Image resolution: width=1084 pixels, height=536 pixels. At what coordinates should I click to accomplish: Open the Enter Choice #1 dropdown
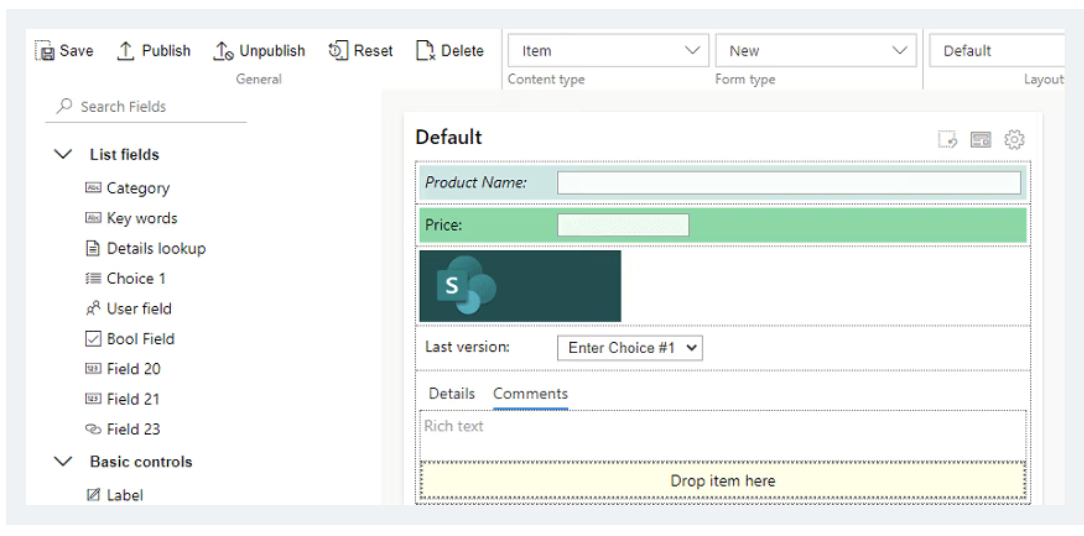630,348
